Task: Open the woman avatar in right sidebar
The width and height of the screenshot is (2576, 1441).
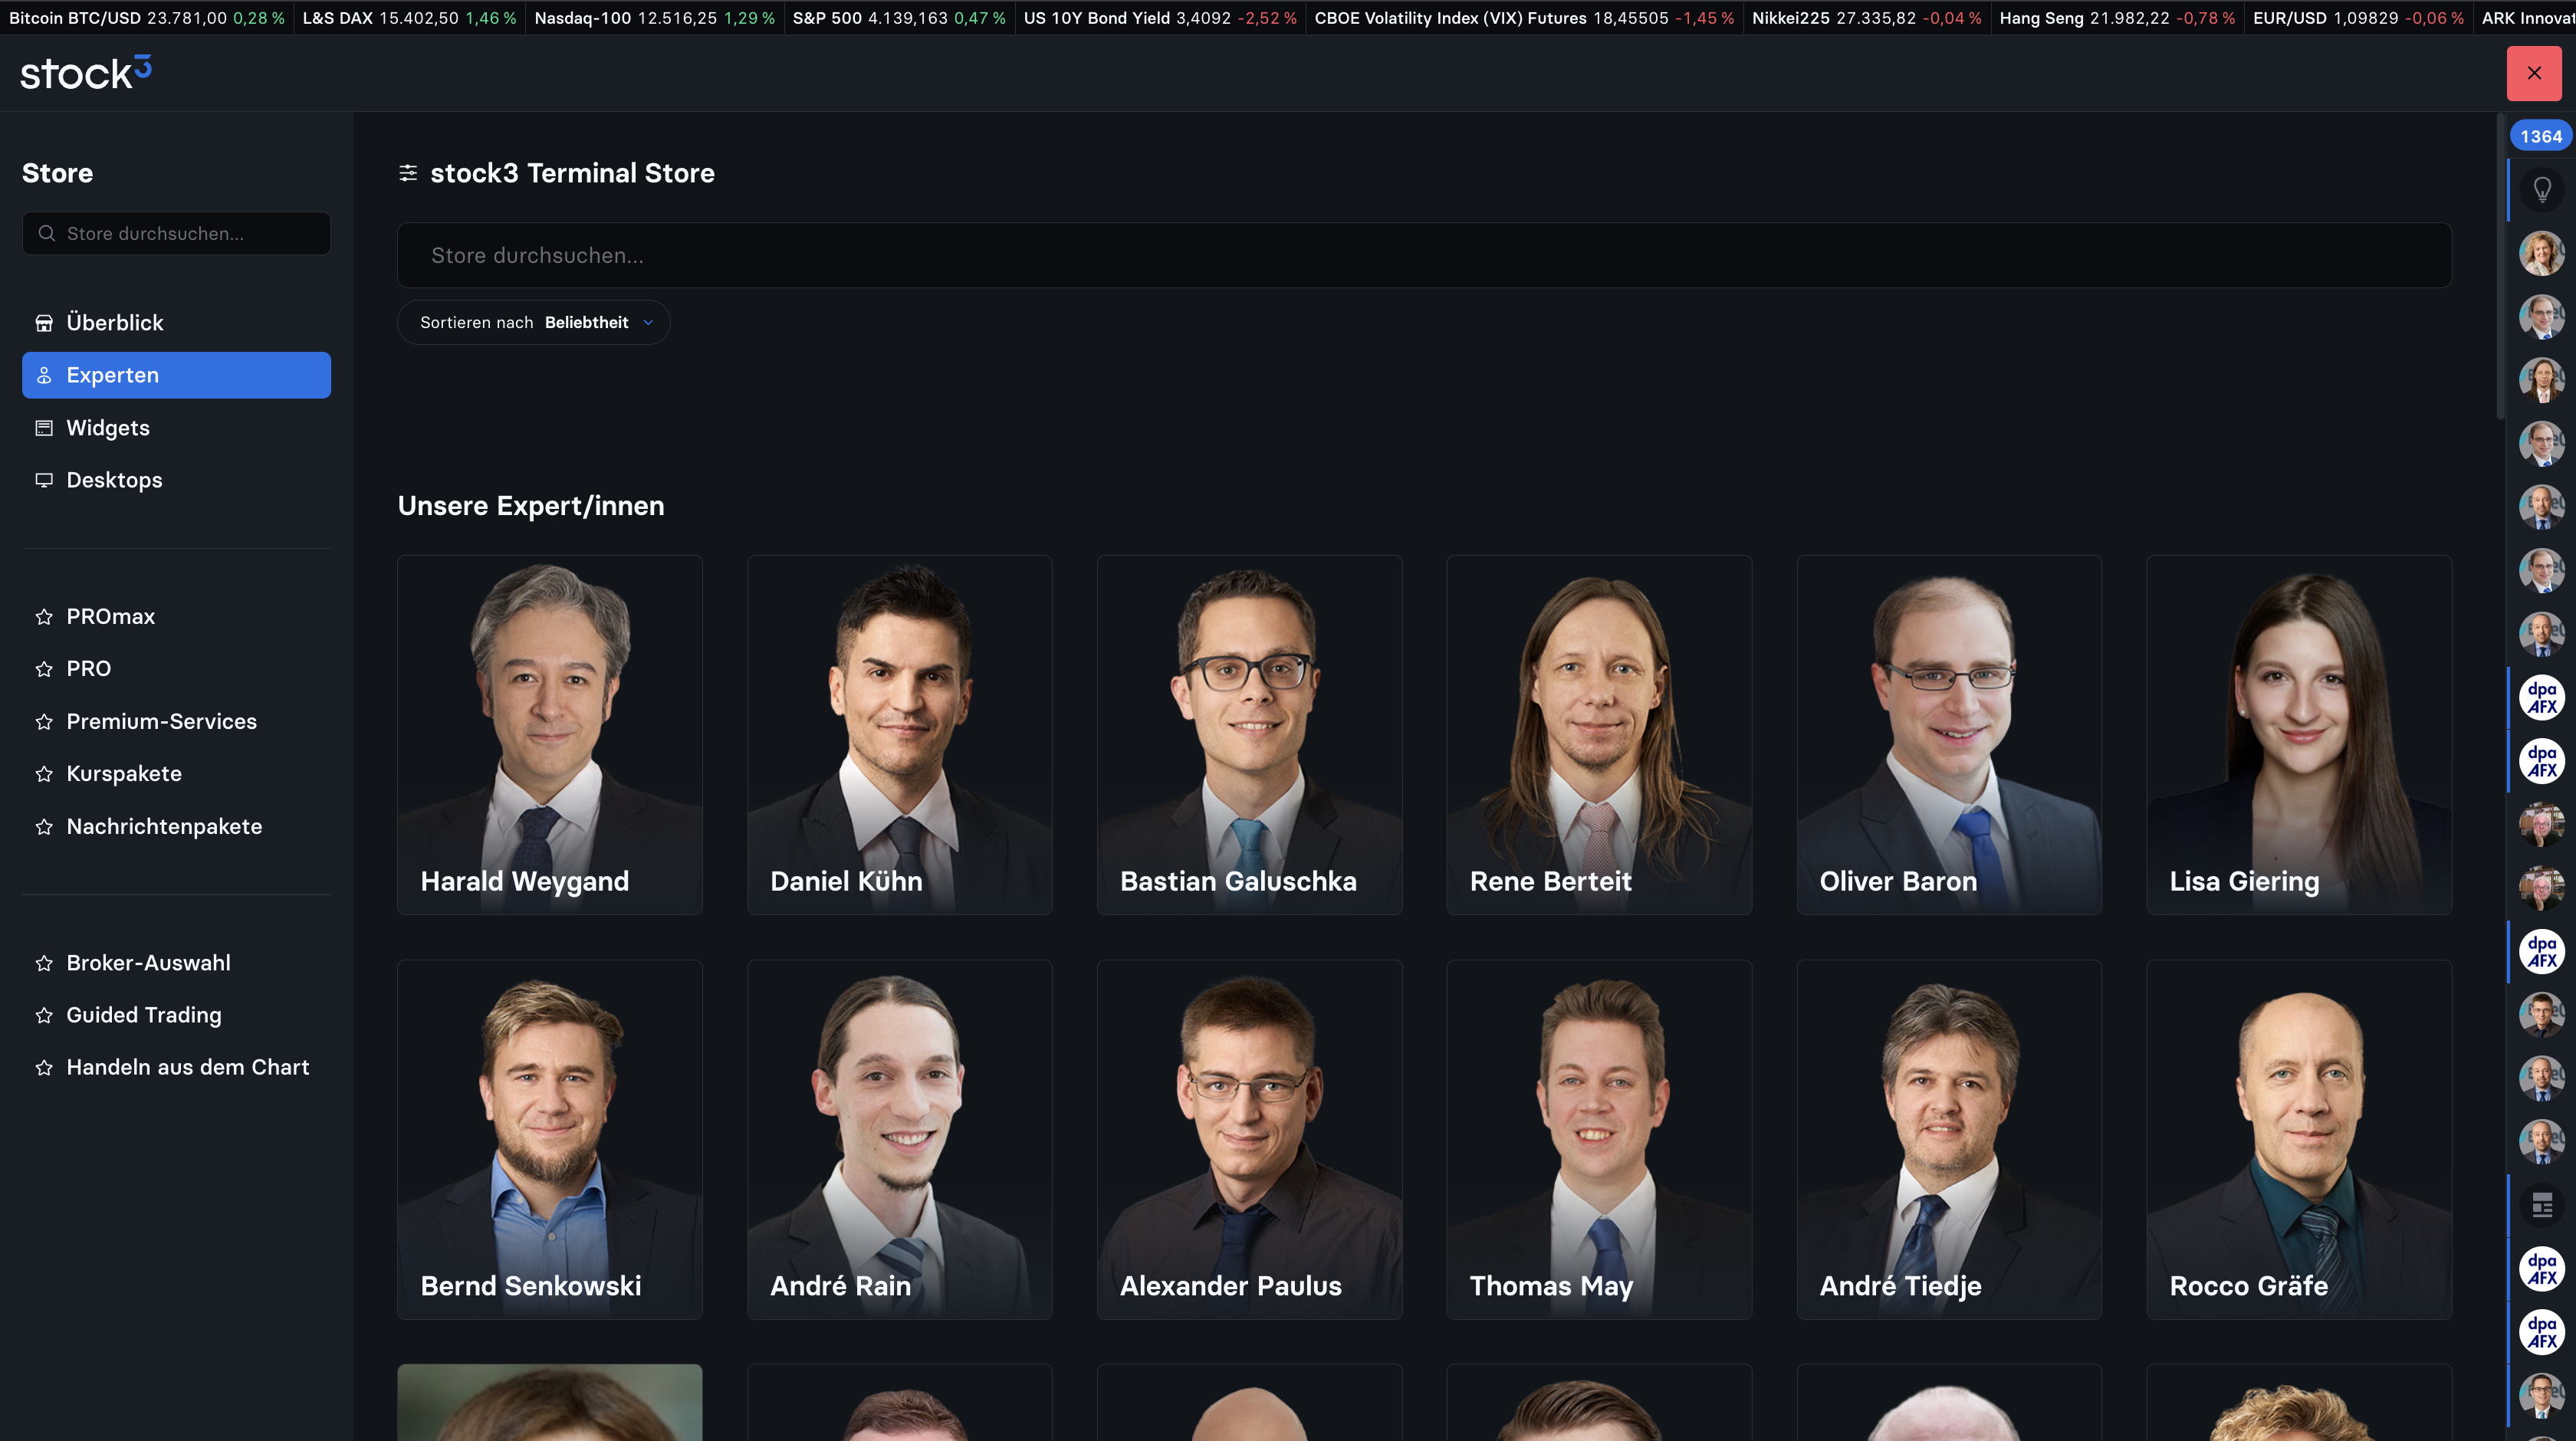Action: (2541, 253)
